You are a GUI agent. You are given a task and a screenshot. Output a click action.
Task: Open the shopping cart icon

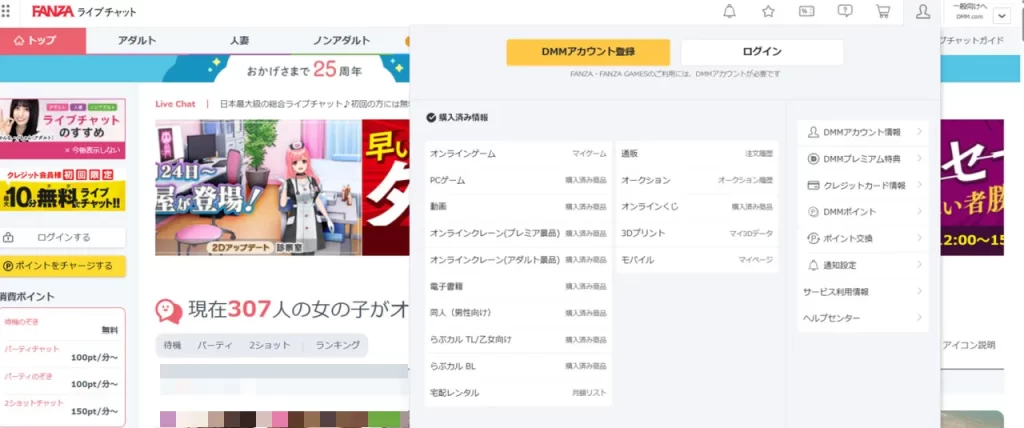point(883,11)
